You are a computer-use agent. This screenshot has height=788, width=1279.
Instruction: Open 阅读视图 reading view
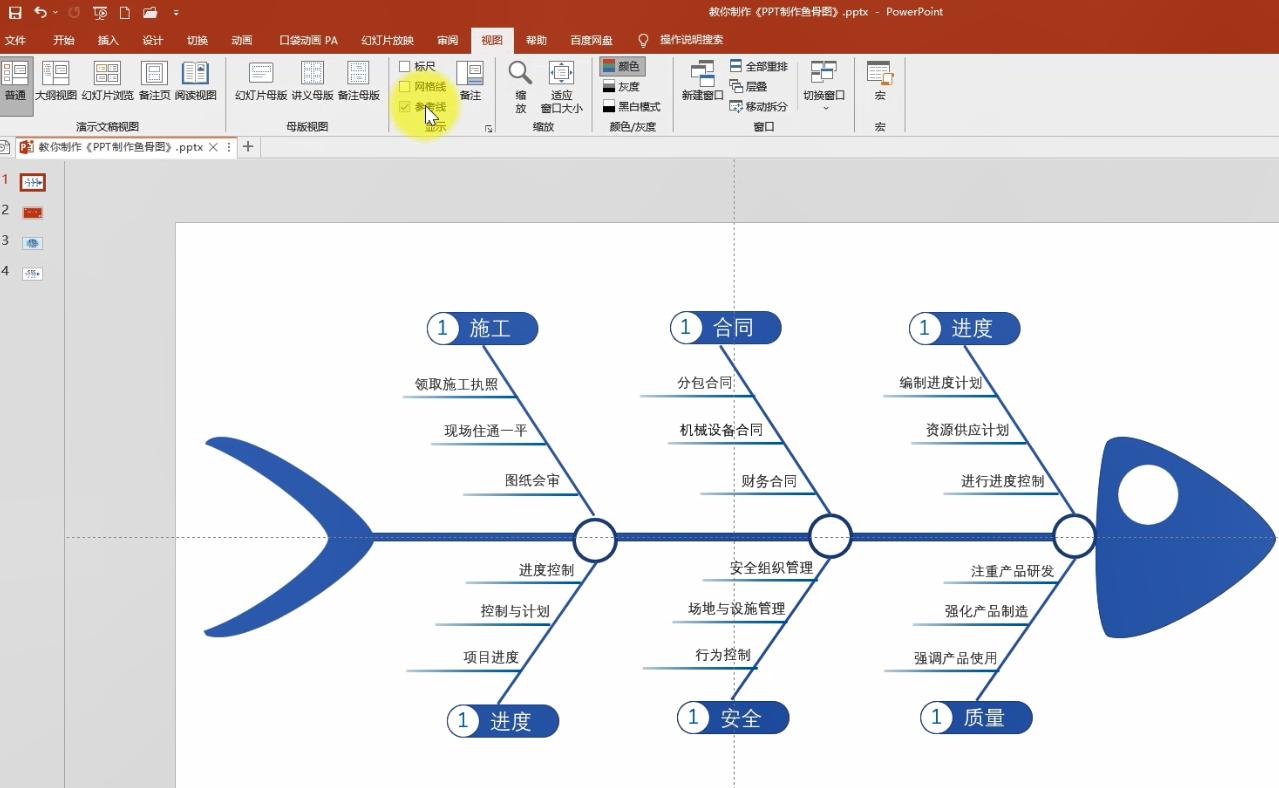pos(195,82)
